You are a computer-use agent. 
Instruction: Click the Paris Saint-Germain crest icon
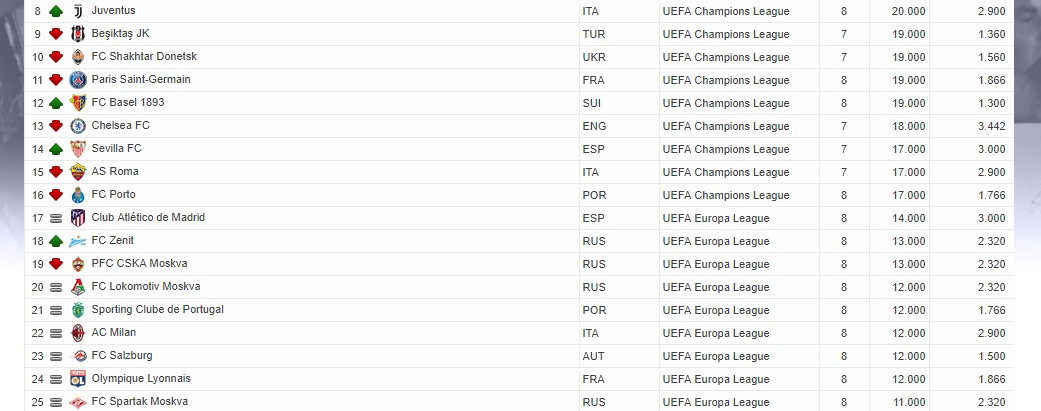click(x=78, y=80)
